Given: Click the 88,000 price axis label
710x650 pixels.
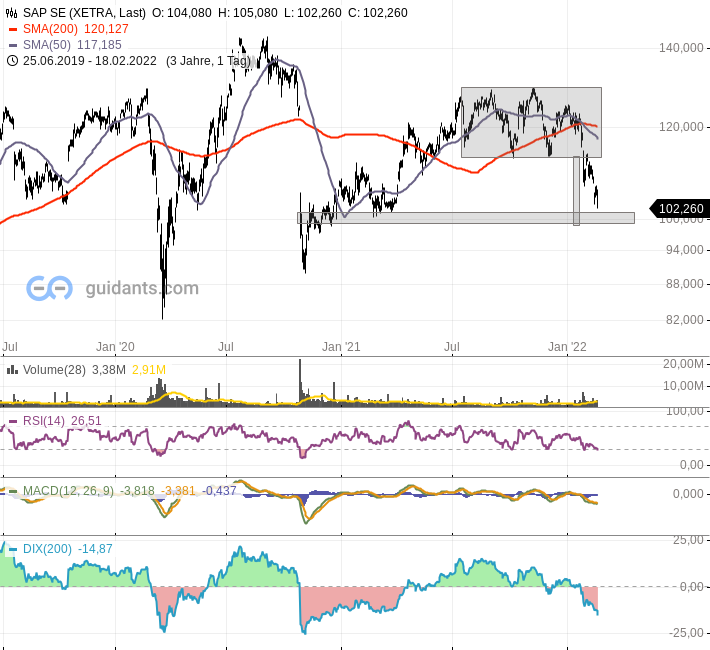Looking at the screenshot, I should pos(685,284).
